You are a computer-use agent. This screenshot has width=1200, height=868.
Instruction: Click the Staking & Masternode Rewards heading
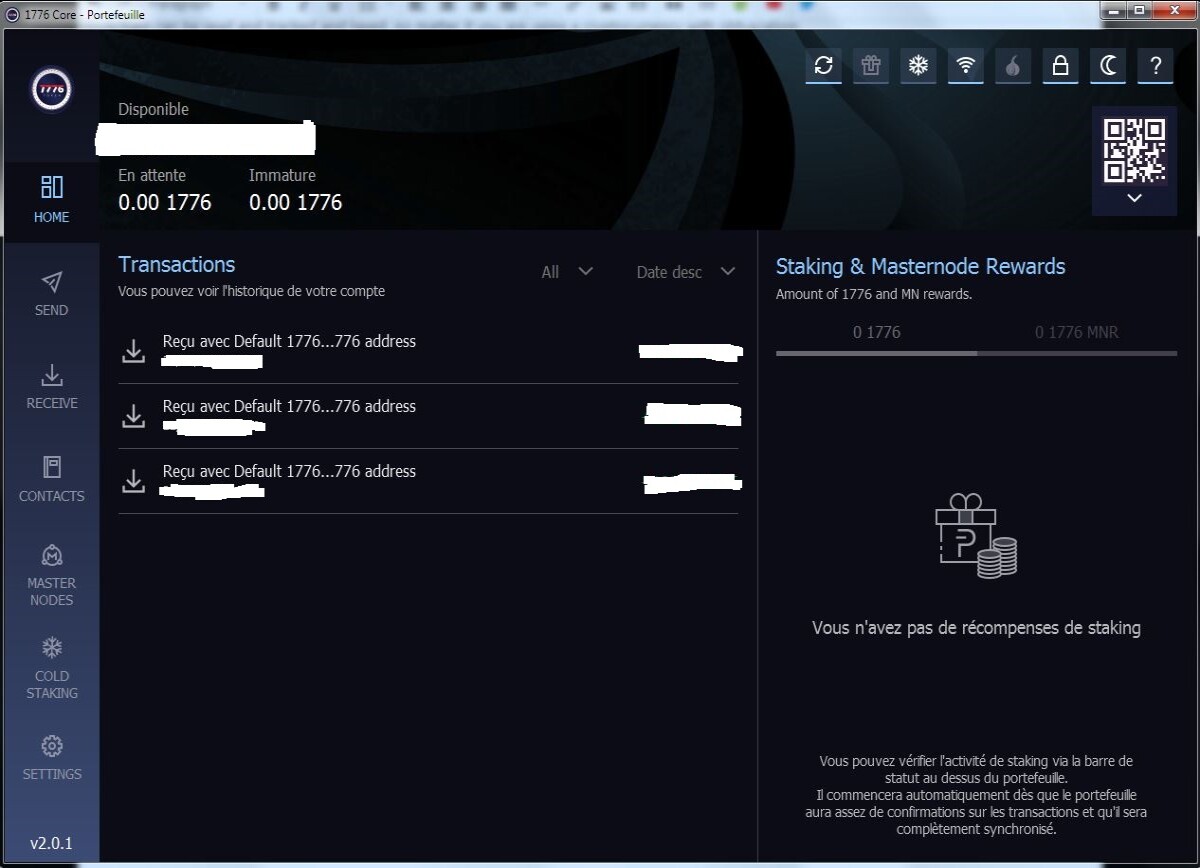pyautogui.click(x=920, y=267)
